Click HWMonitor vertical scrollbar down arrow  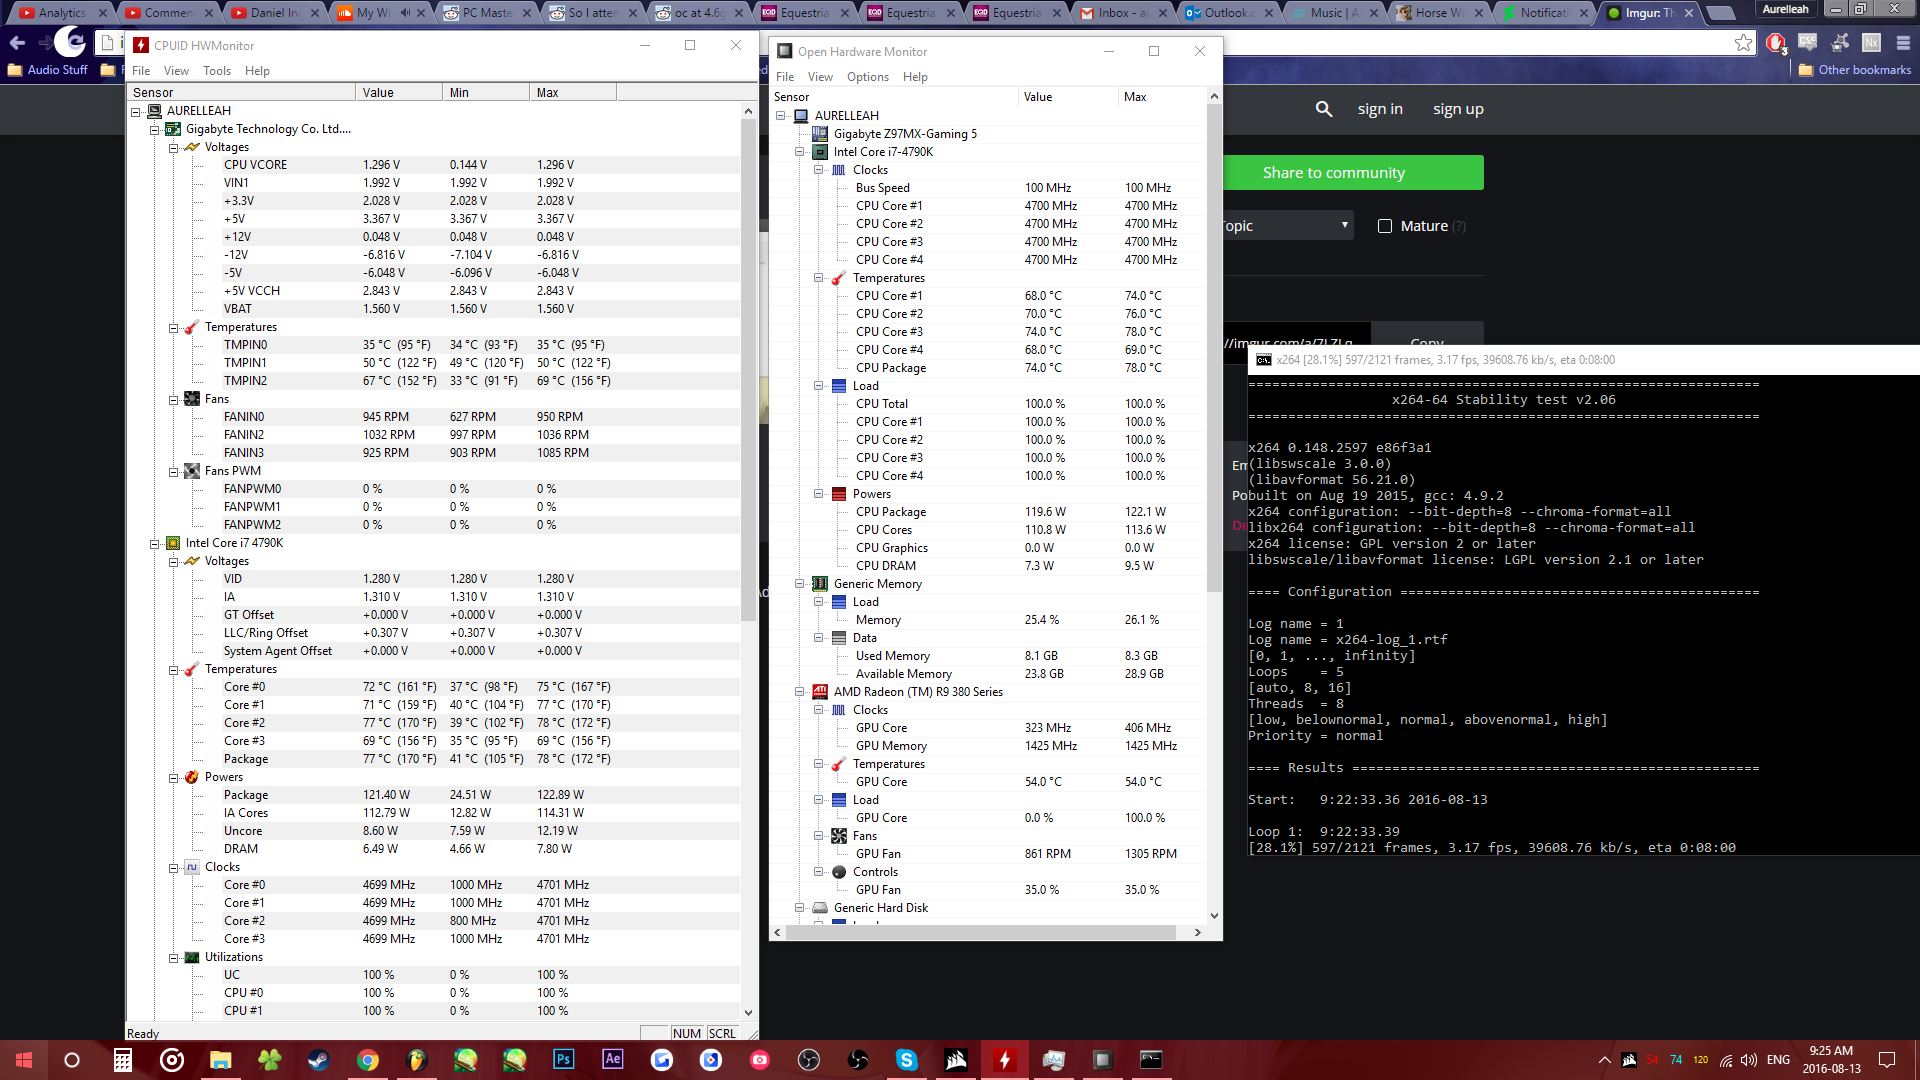pos(748,1012)
